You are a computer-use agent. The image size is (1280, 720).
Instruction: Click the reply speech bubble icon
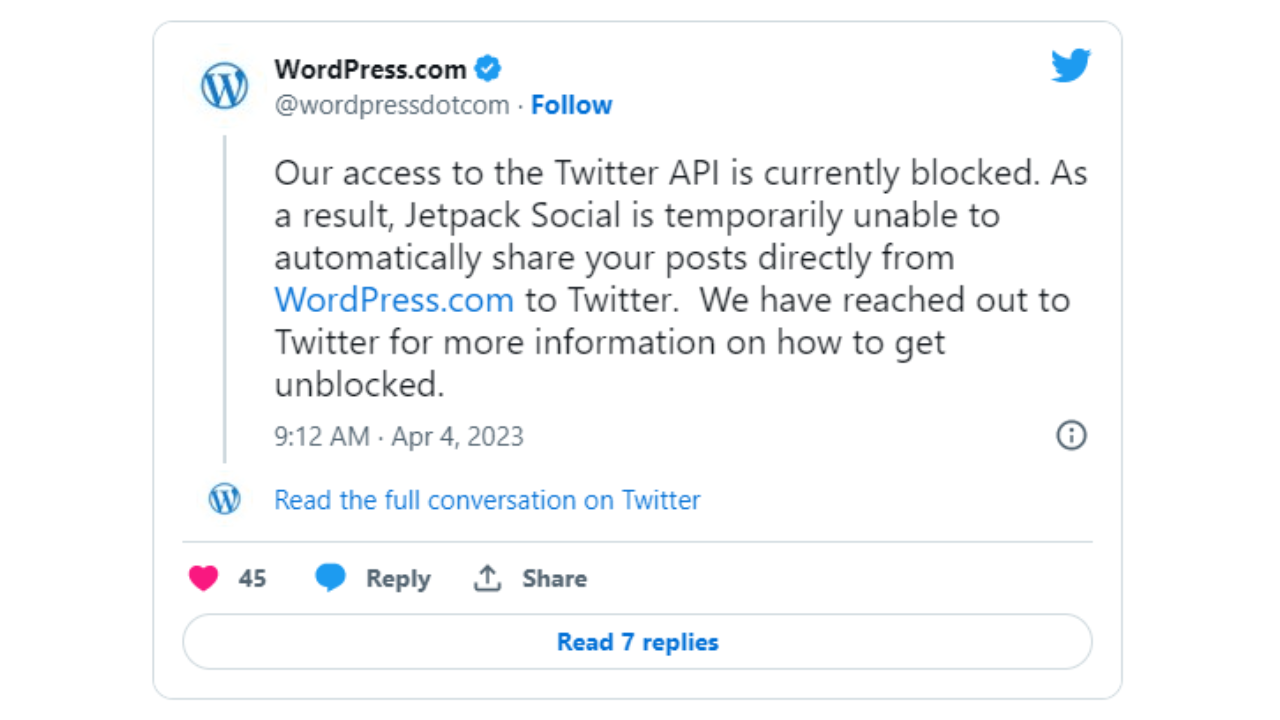tap(331, 578)
